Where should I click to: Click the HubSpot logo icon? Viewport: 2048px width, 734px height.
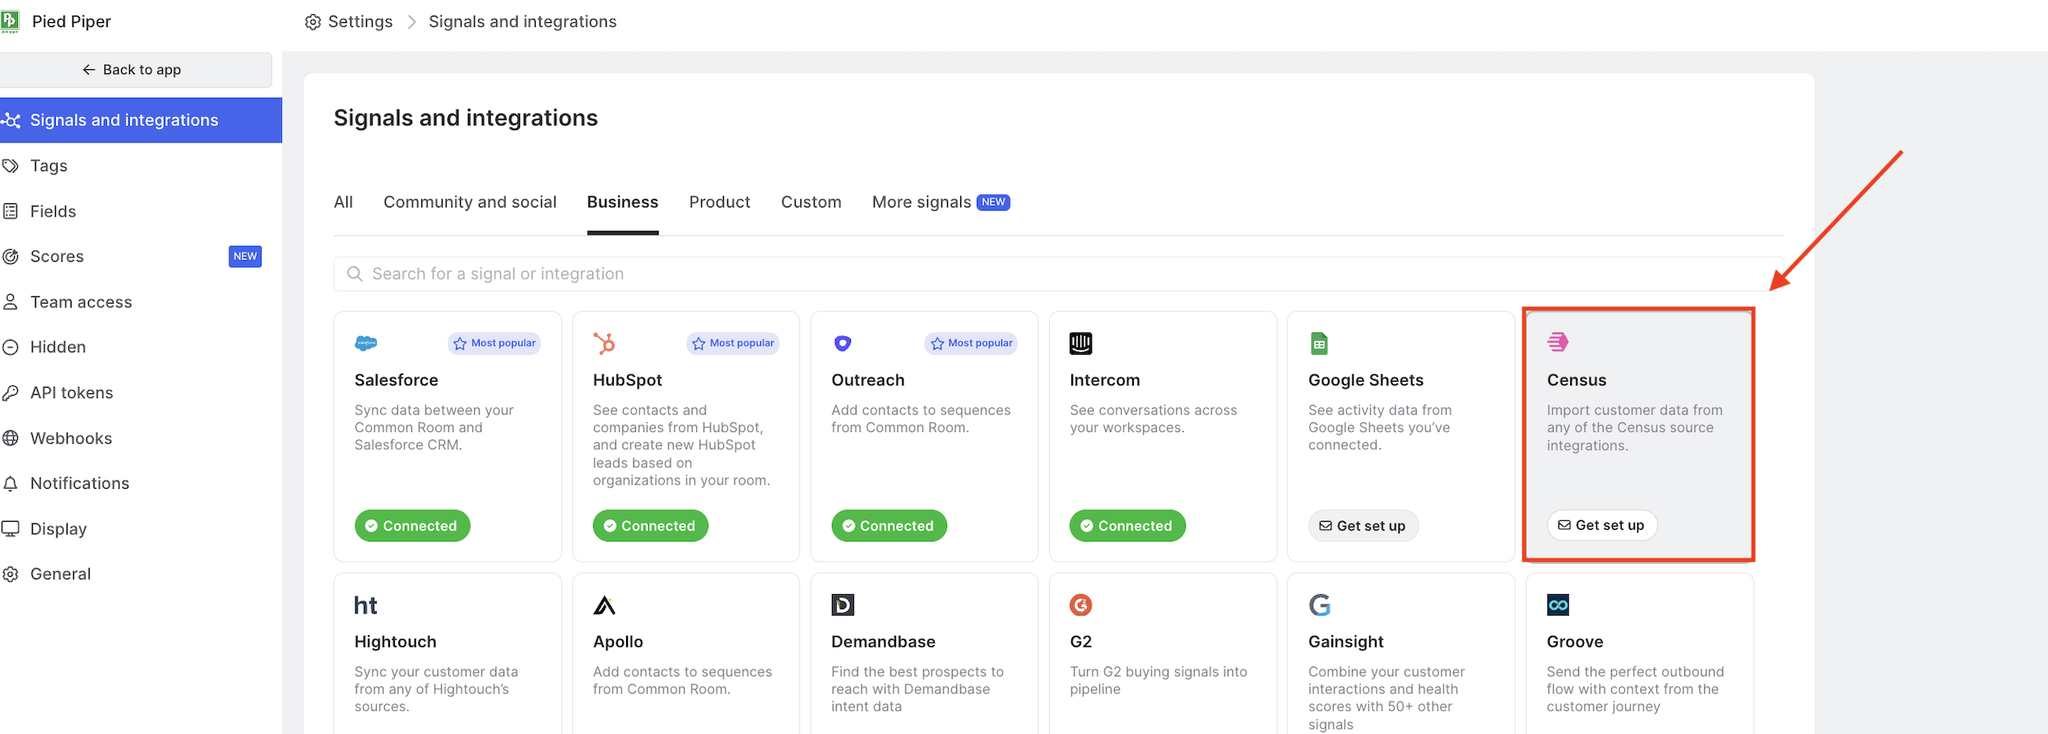(x=604, y=343)
